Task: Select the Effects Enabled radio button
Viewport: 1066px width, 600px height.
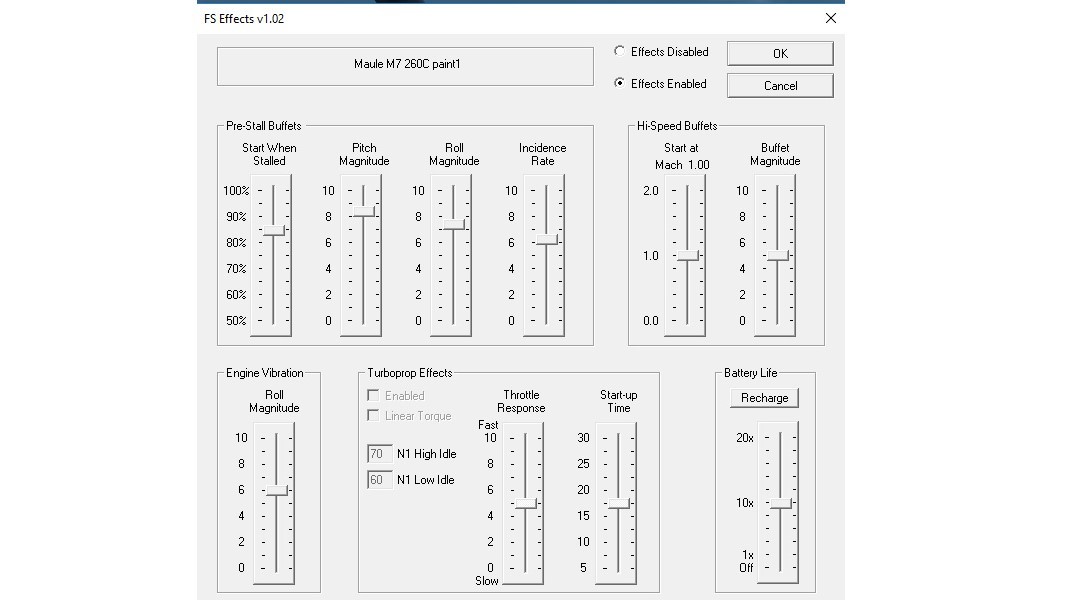Action: (x=619, y=83)
